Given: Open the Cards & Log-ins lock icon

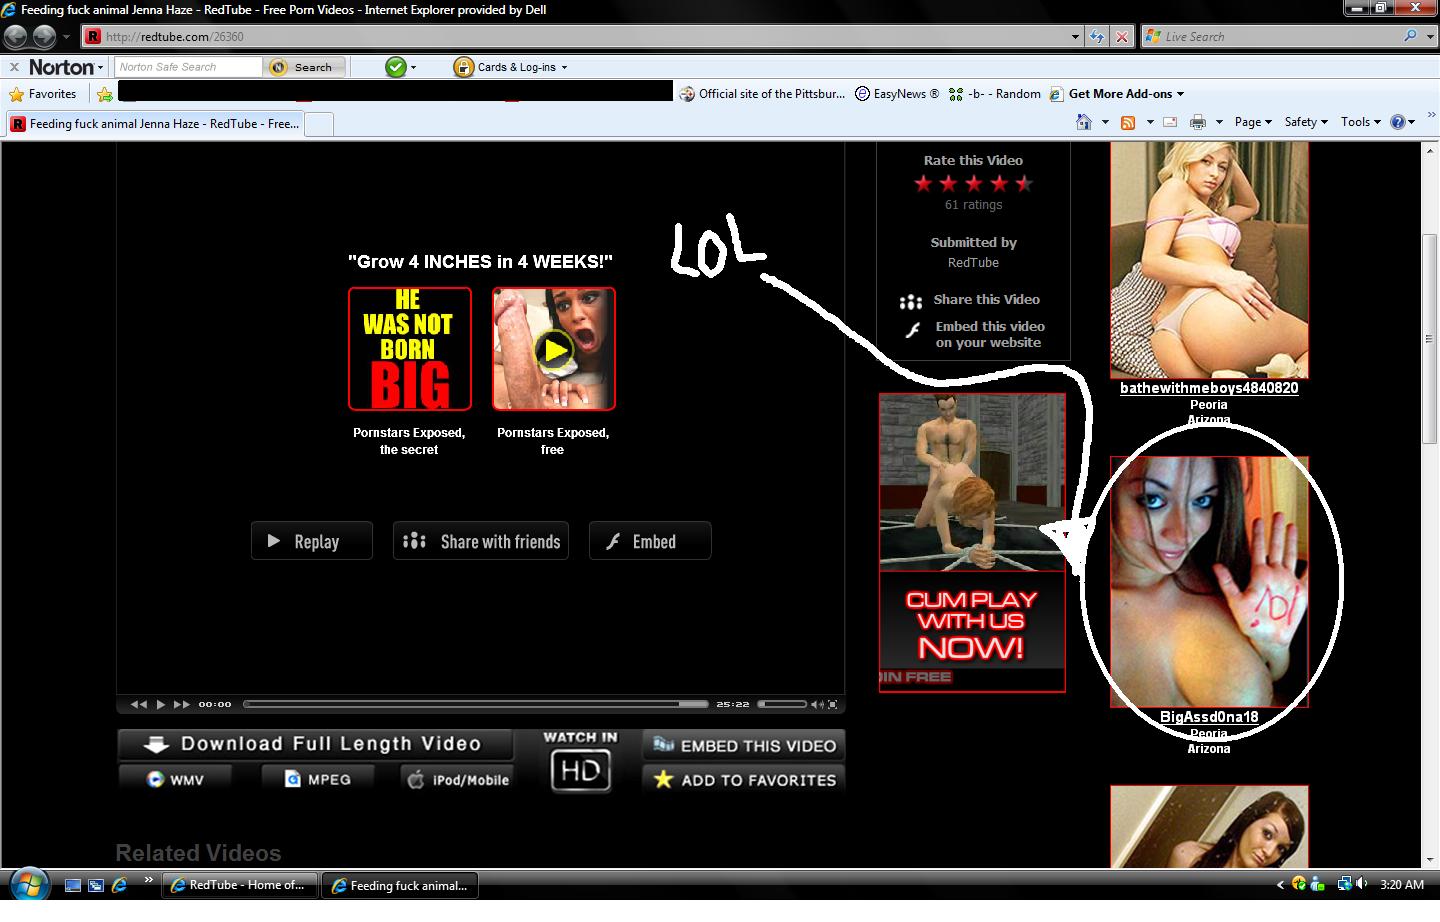Looking at the screenshot, I should tap(463, 67).
